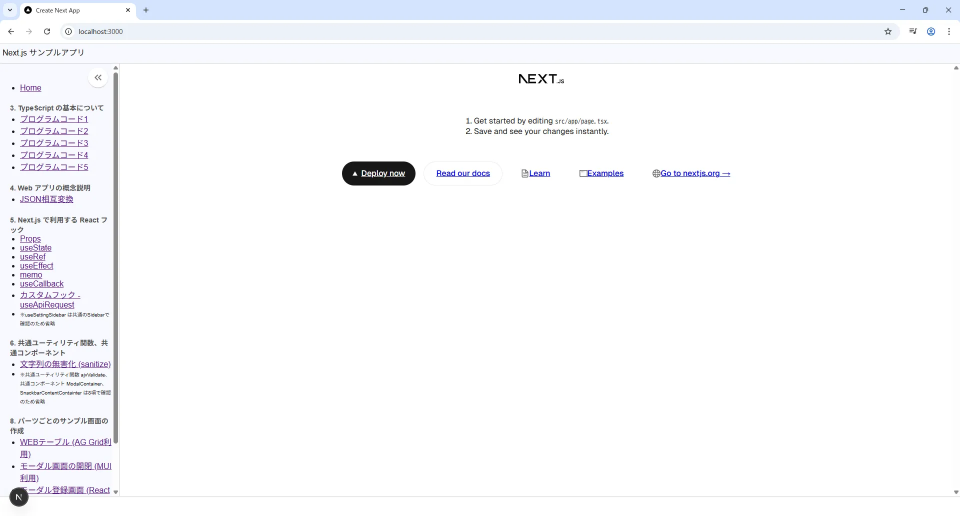
Task: Click the sidebar scroll-down arrow
Action: pyautogui.click(x=116, y=492)
